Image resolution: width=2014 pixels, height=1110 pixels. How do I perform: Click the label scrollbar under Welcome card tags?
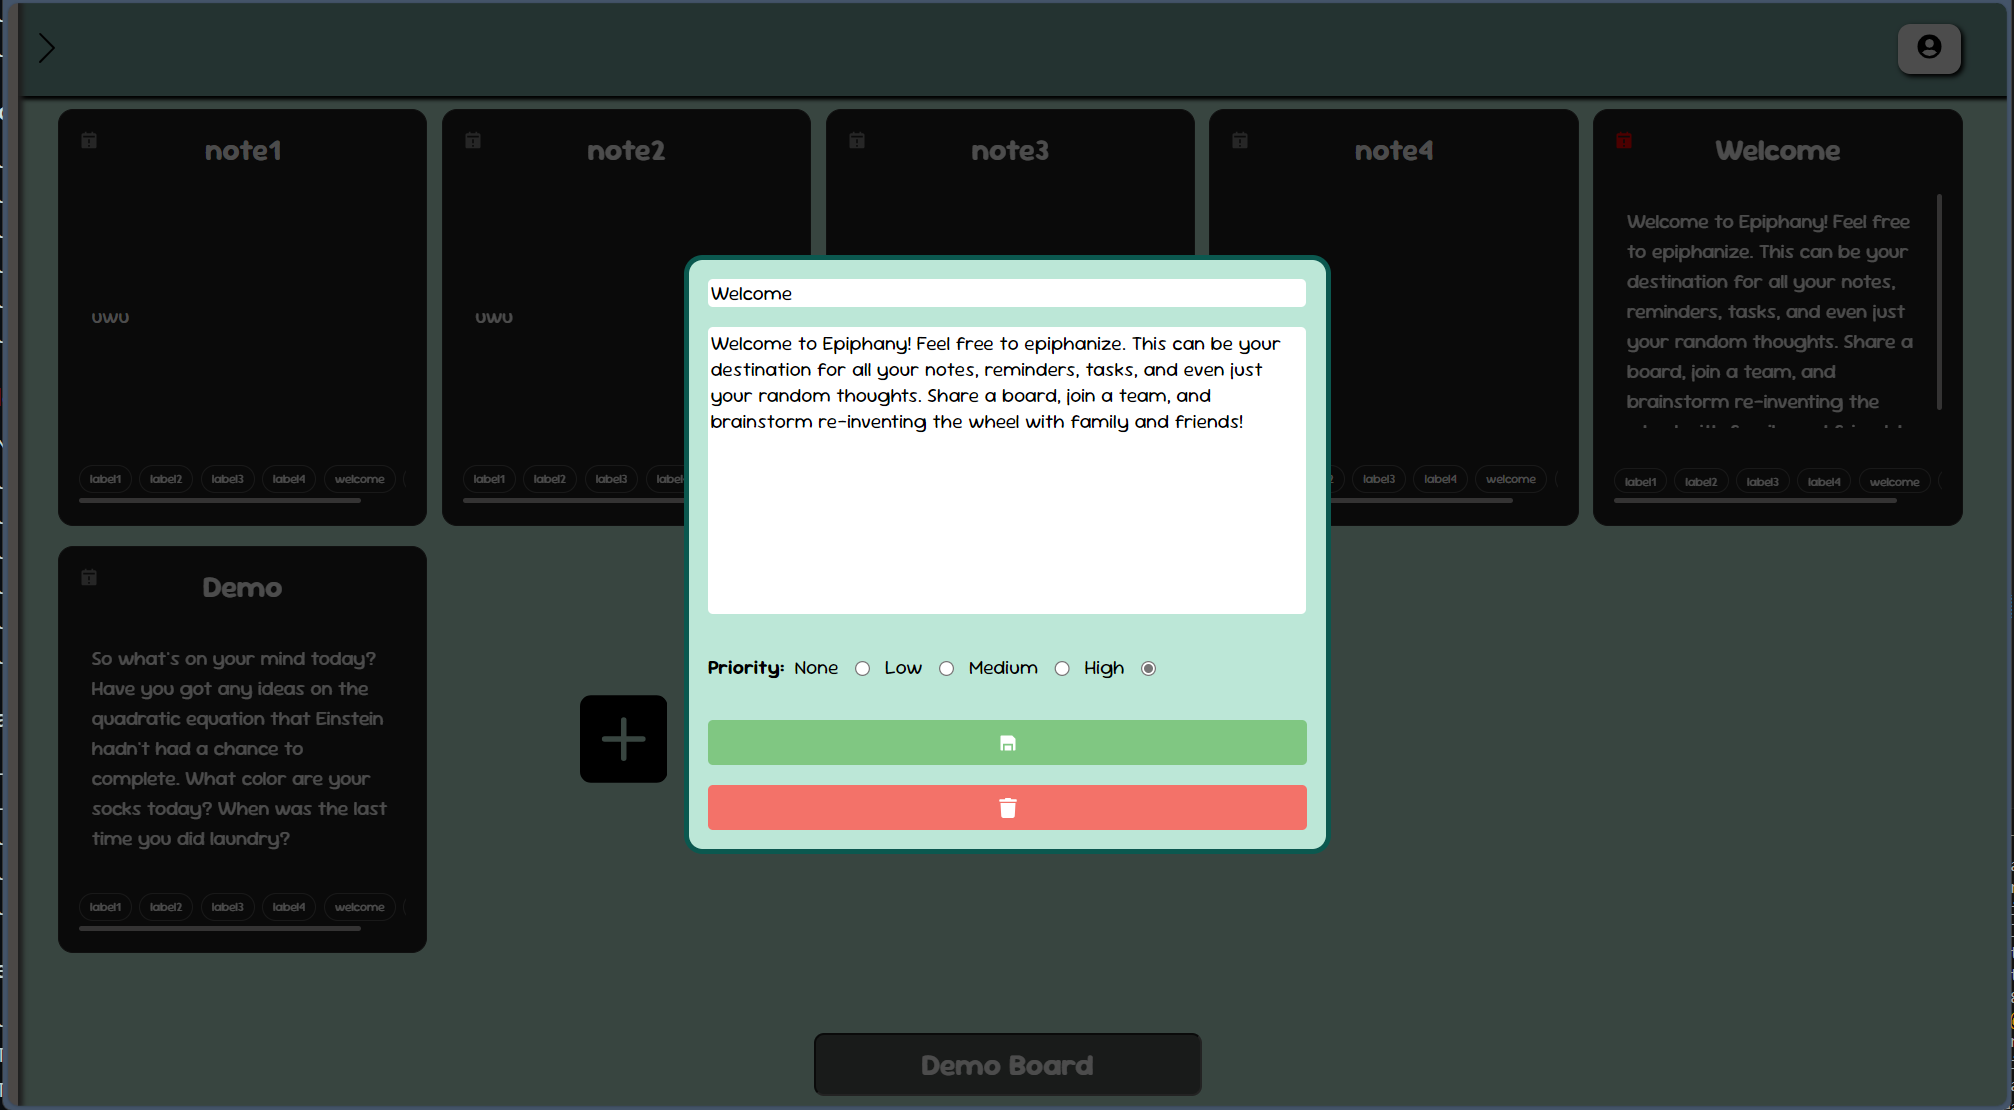click(x=1755, y=500)
